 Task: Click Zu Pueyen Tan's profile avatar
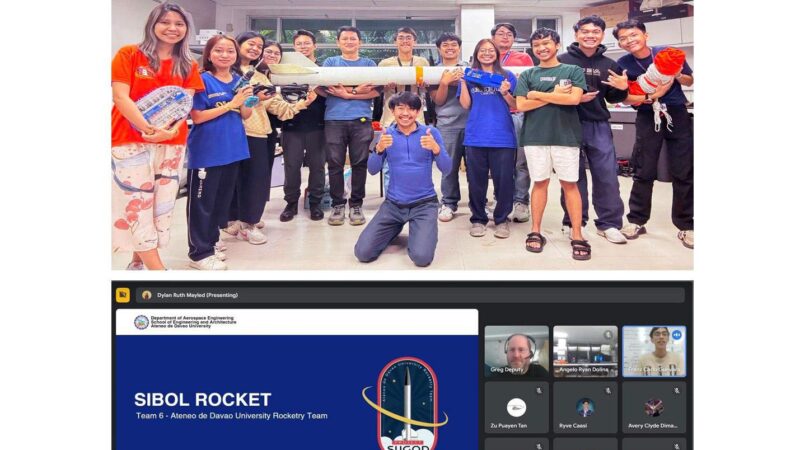click(x=516, y=408)
